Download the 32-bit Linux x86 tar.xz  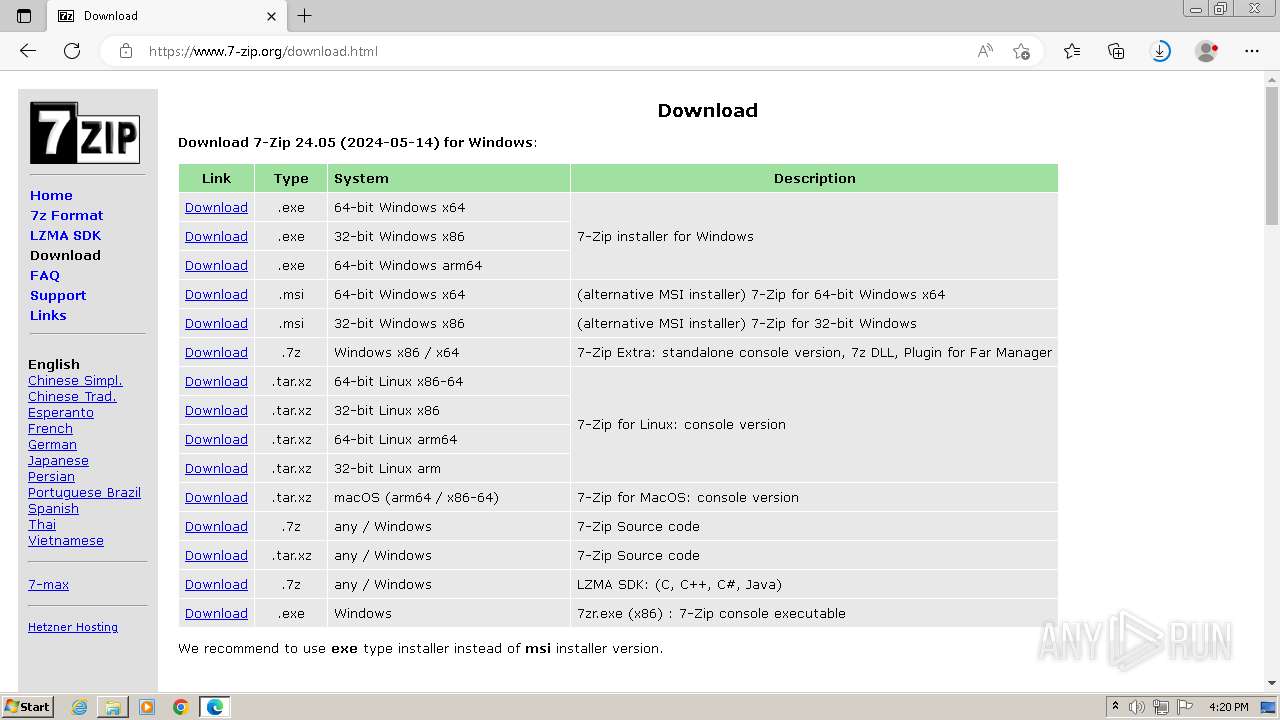pos(216,410)
